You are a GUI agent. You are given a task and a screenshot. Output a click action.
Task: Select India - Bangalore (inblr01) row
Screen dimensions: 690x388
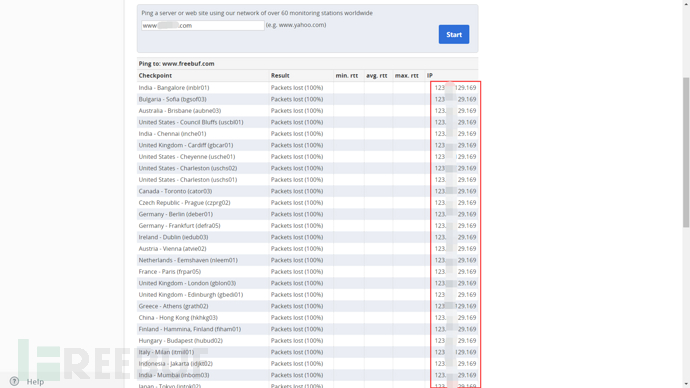307,88
